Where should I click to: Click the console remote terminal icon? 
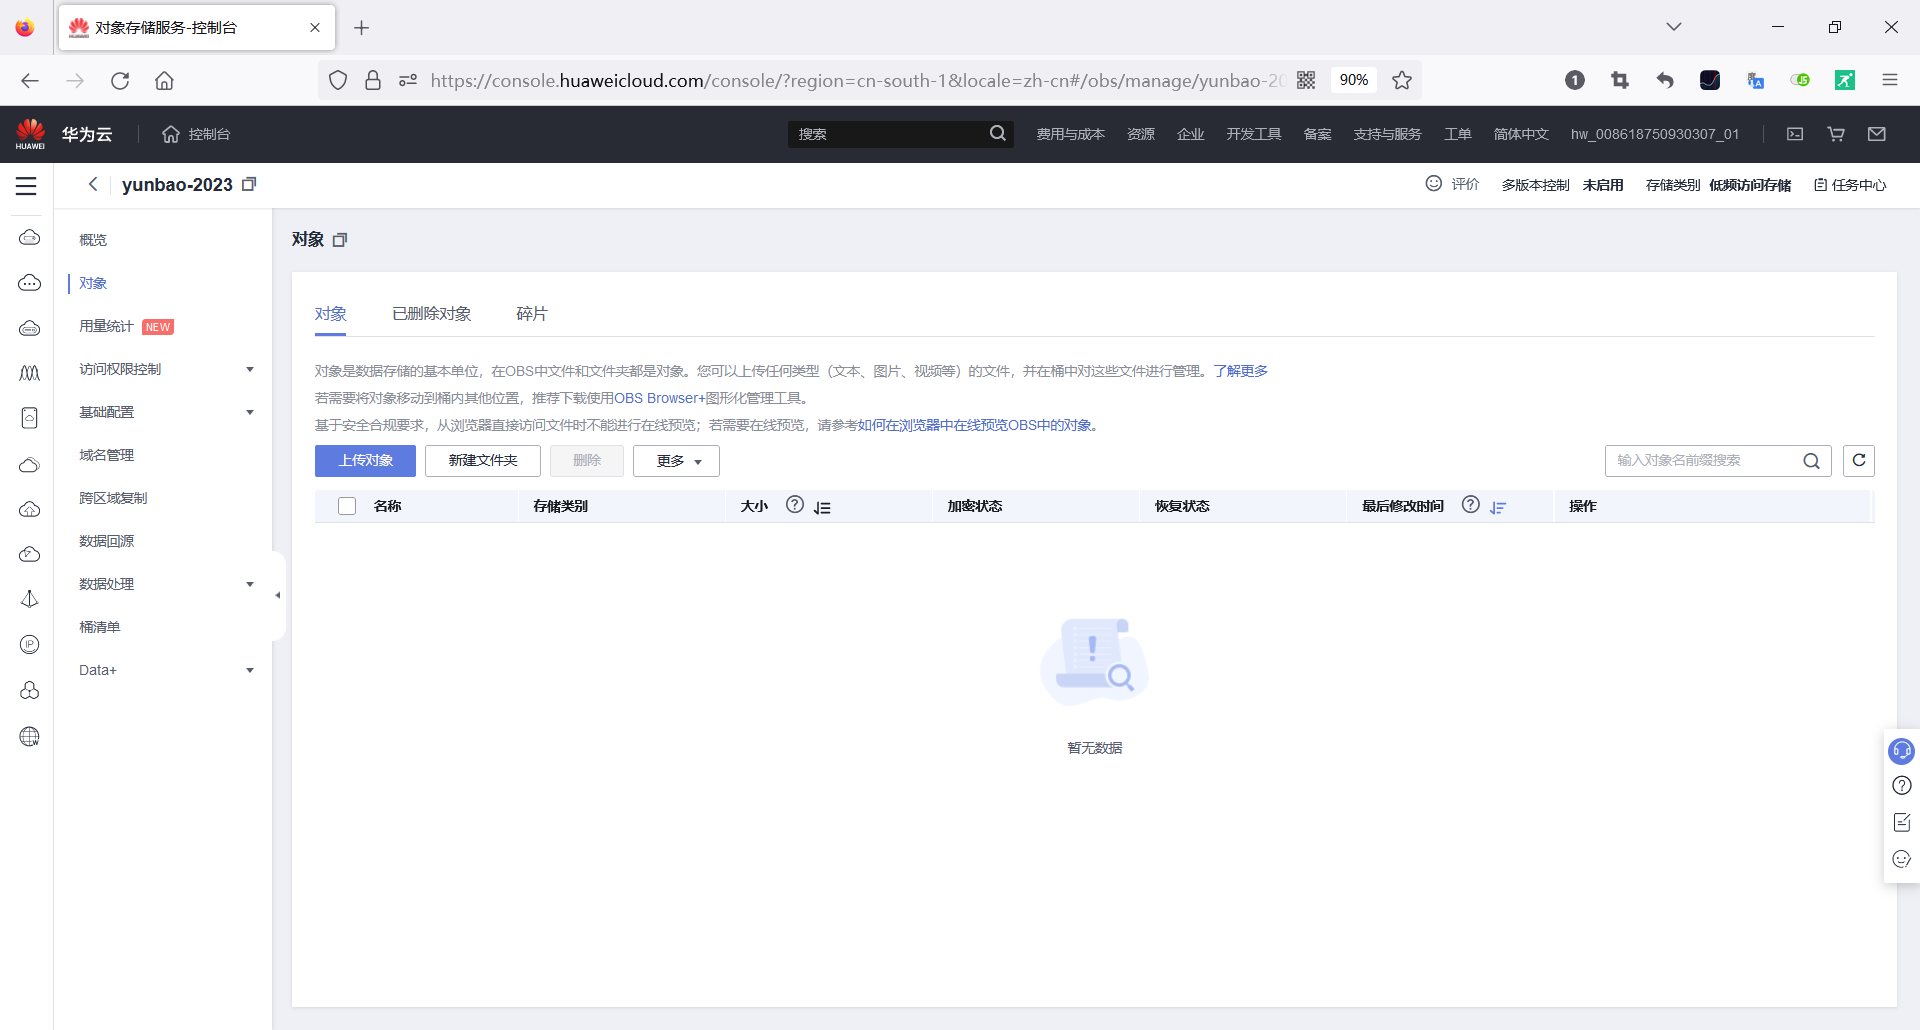[x=1795, y=133]
